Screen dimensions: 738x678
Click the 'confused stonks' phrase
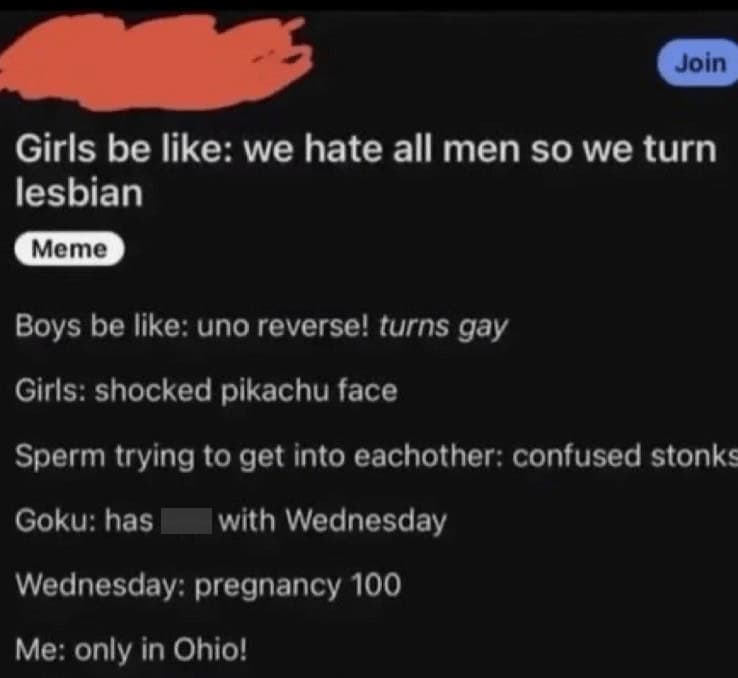(x=625, y=456)
